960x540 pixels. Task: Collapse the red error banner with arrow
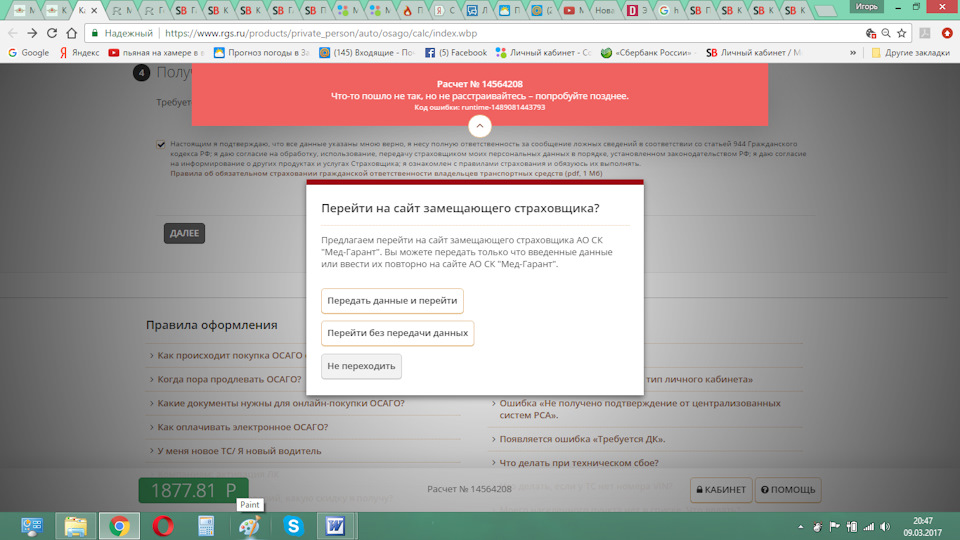click(x=480, y=125)
